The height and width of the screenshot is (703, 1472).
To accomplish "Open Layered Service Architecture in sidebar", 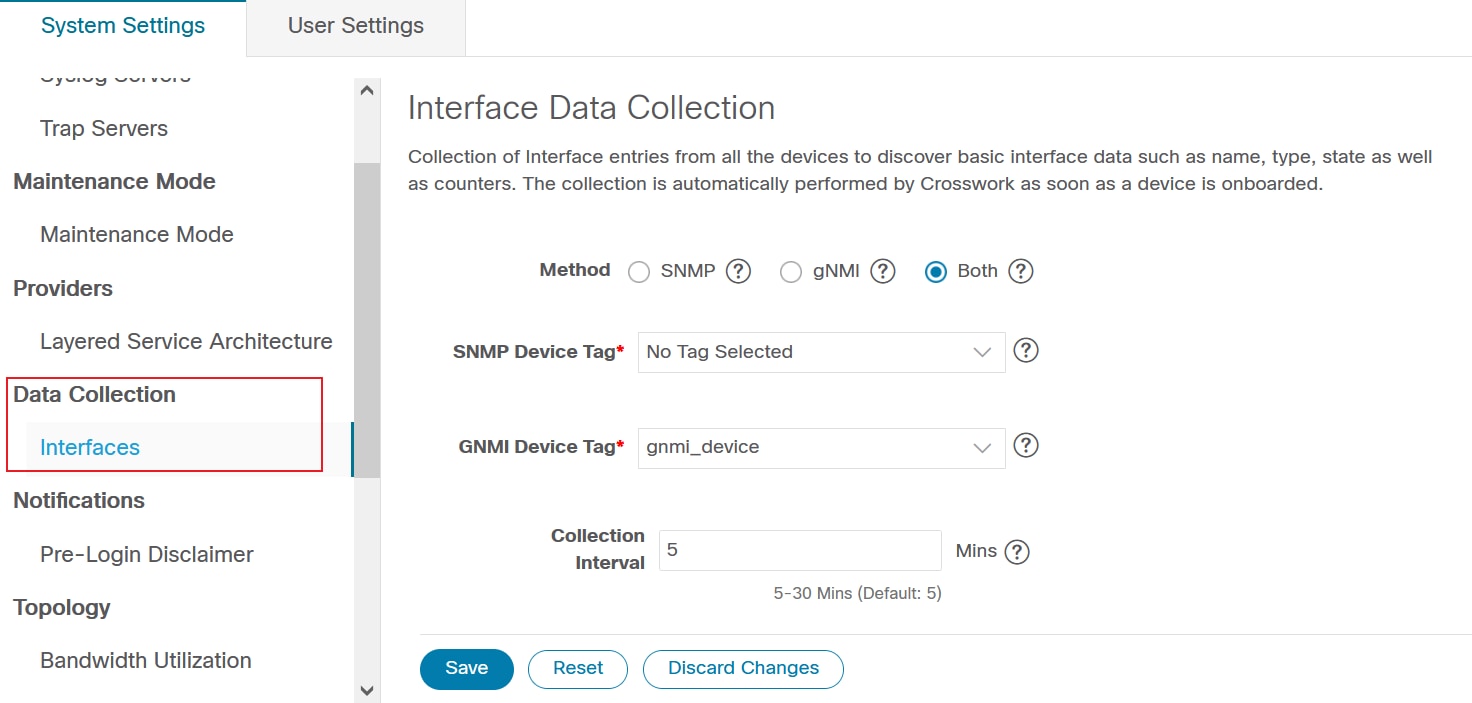I will coord(186,342).
